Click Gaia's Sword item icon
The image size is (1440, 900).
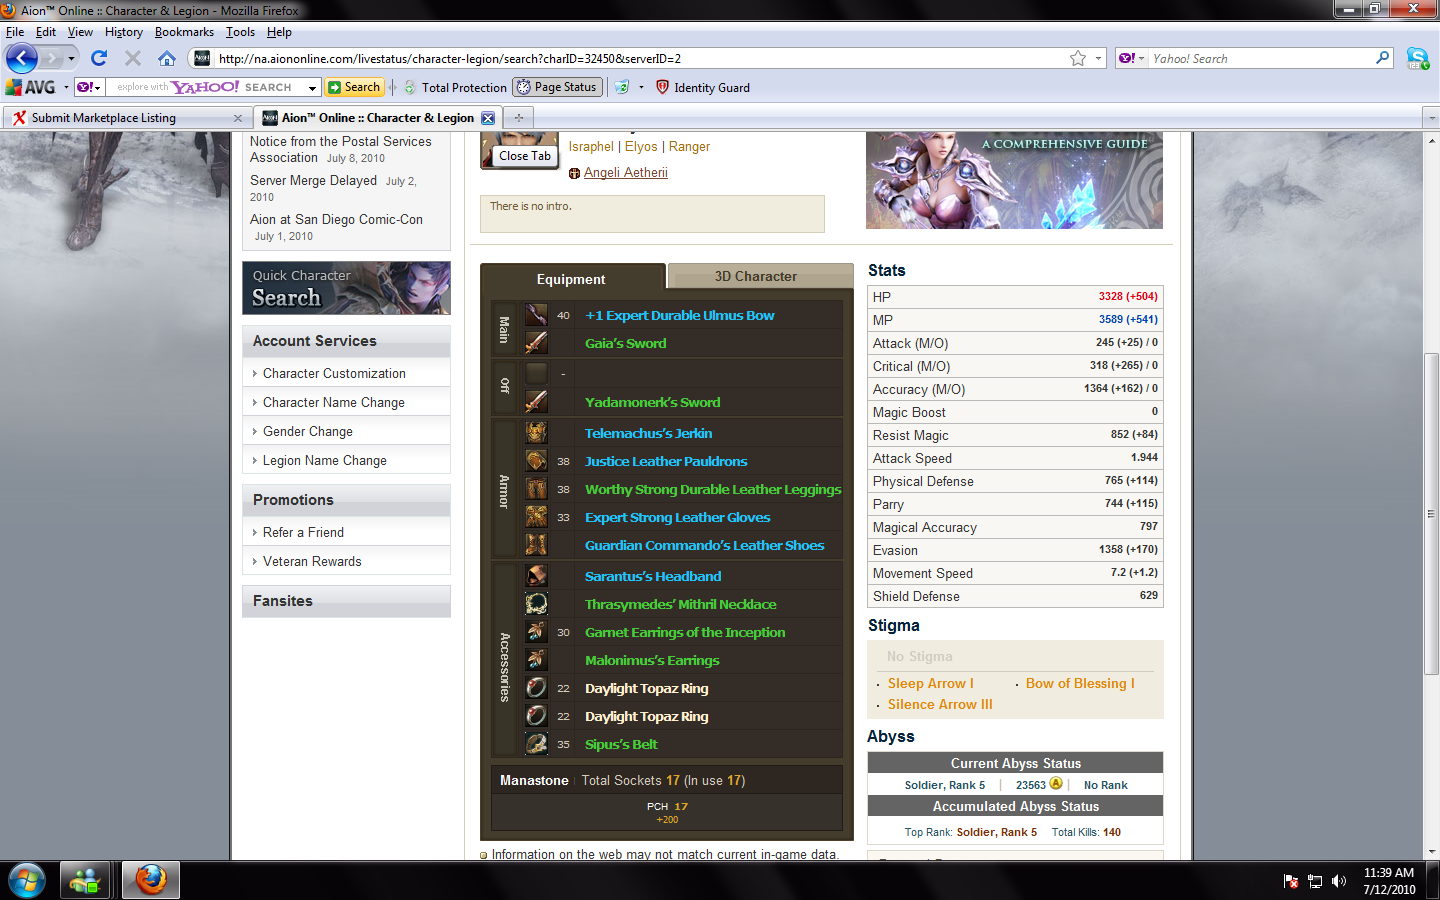pos(537,343)
